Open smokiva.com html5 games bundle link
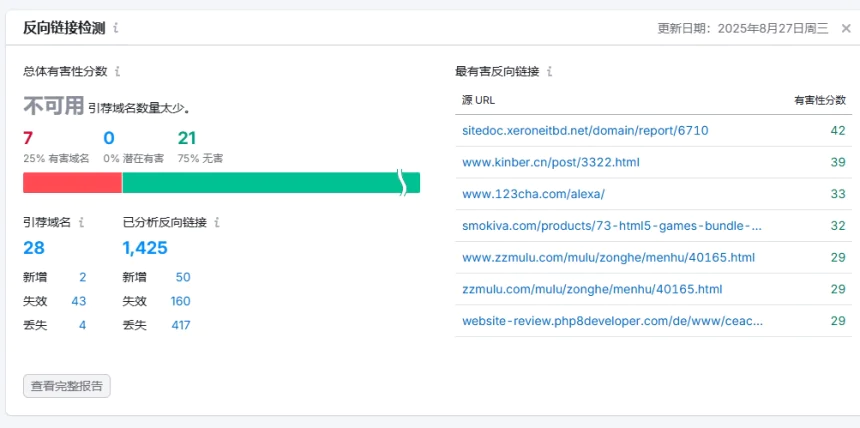Screen dimensions: 860x428 point(612,226)
